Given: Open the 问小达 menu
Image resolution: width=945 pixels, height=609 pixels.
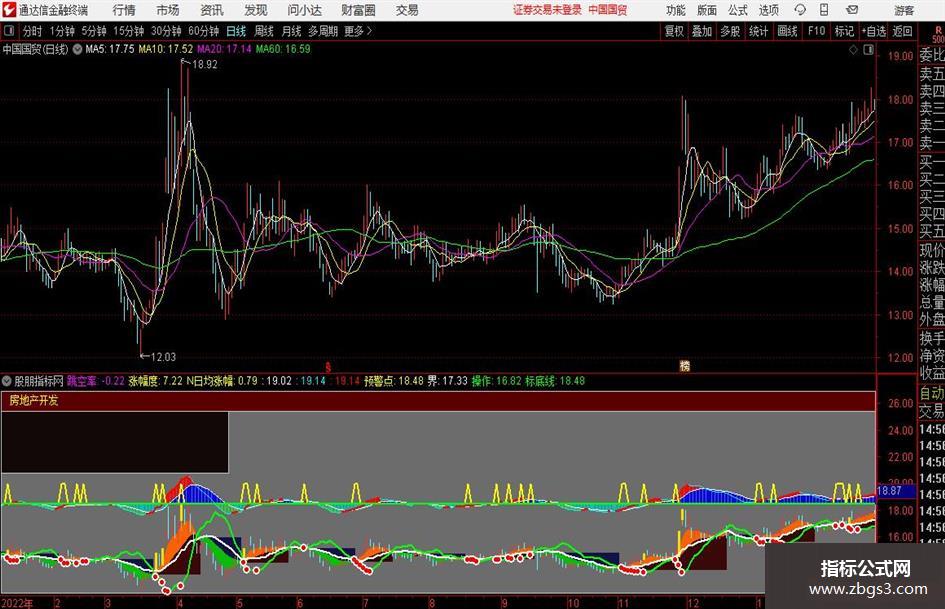Looking at the screenshot, I should click(305, 10).
